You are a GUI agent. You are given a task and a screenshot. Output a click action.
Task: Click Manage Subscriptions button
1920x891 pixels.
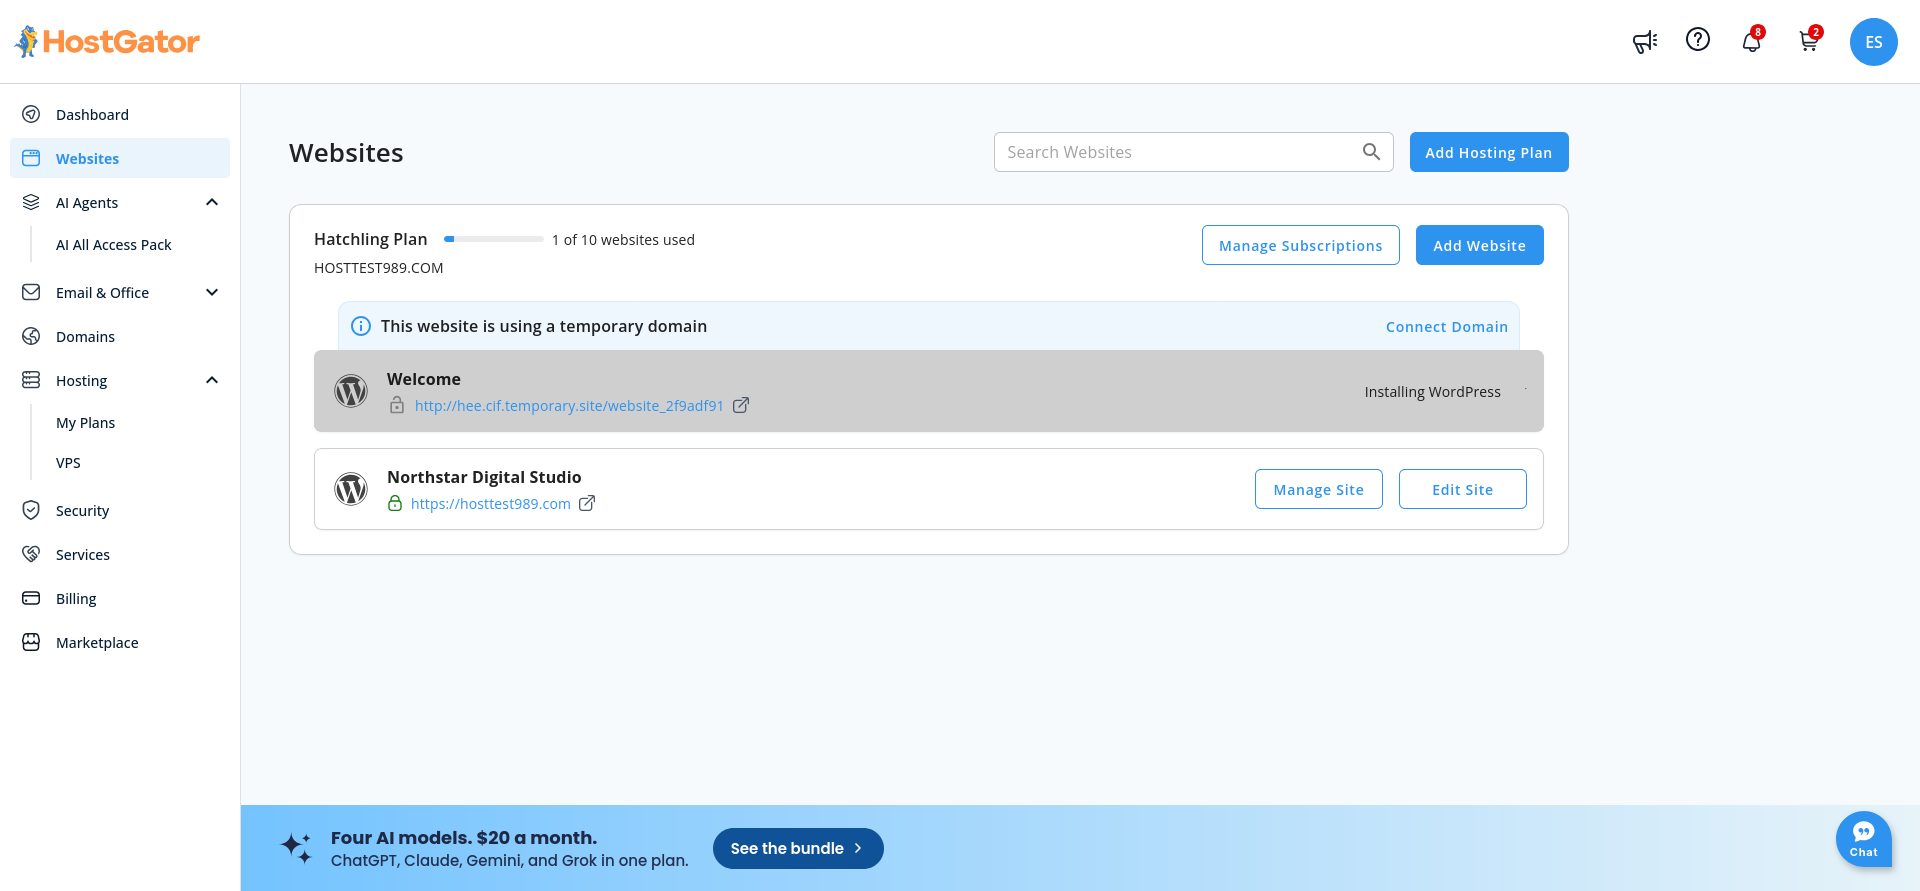coord(1301,245)
